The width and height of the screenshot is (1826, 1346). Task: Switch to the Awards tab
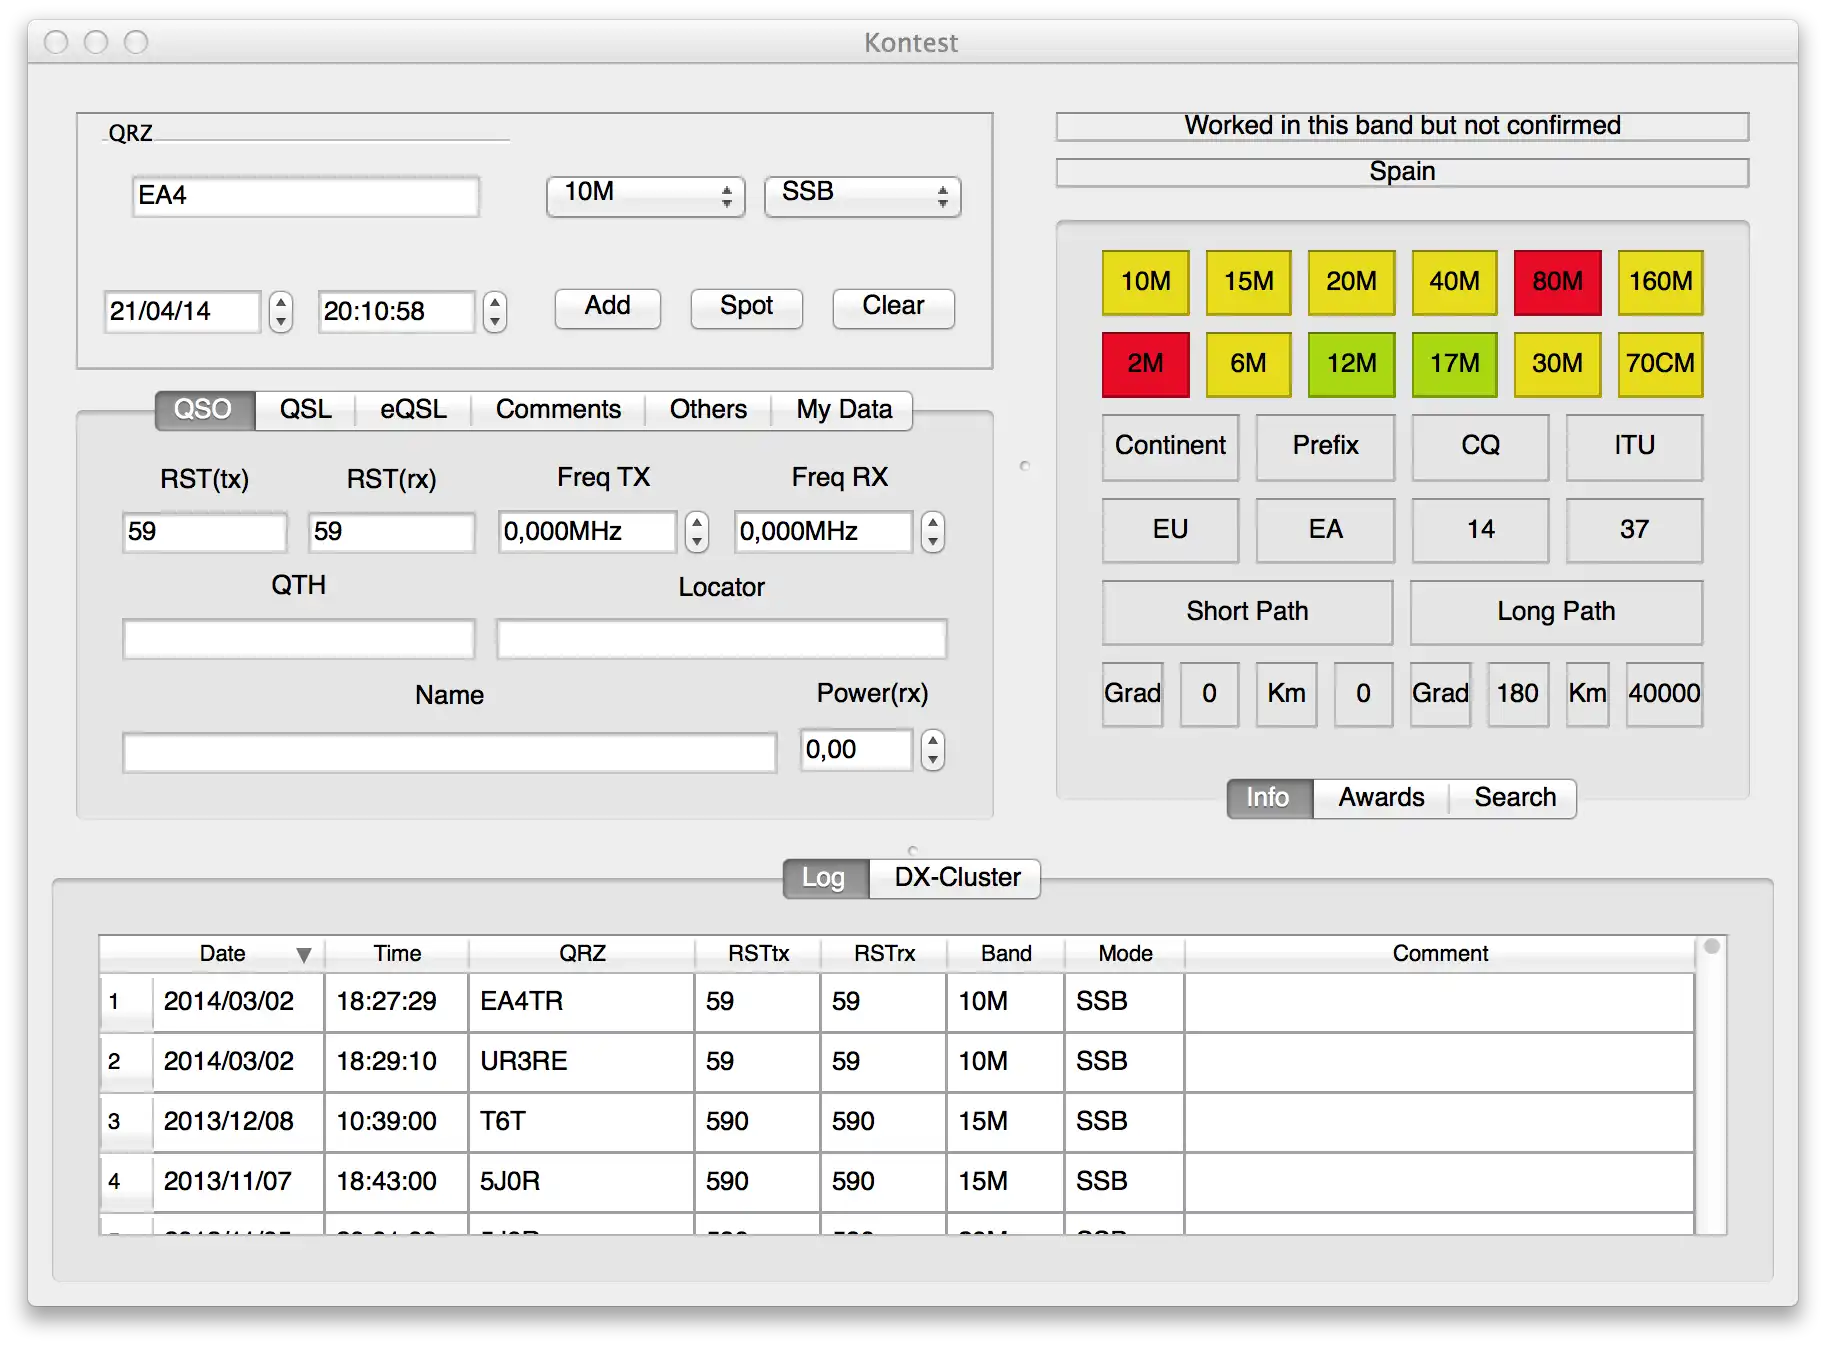coord(1381,798)
